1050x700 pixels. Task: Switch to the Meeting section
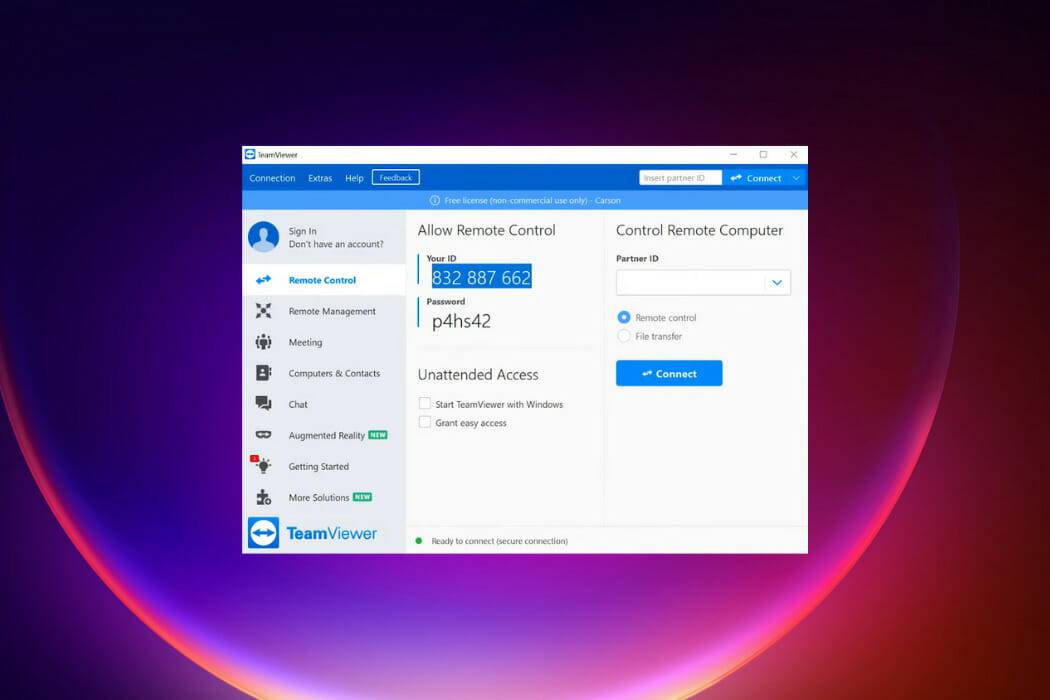pos(324,342)
